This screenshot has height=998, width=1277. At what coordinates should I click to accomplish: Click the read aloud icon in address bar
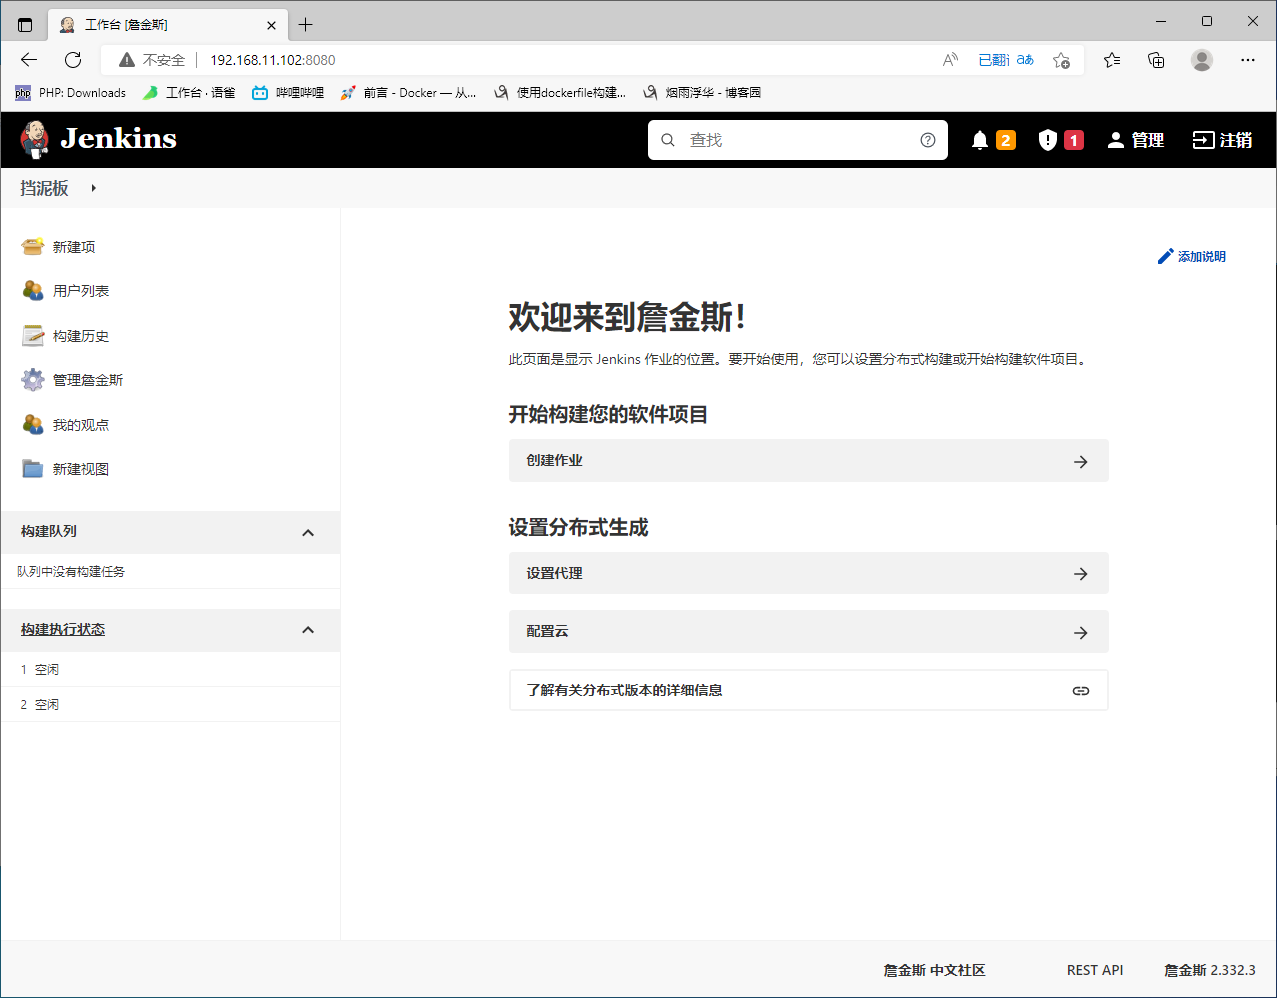pos(951,60)
